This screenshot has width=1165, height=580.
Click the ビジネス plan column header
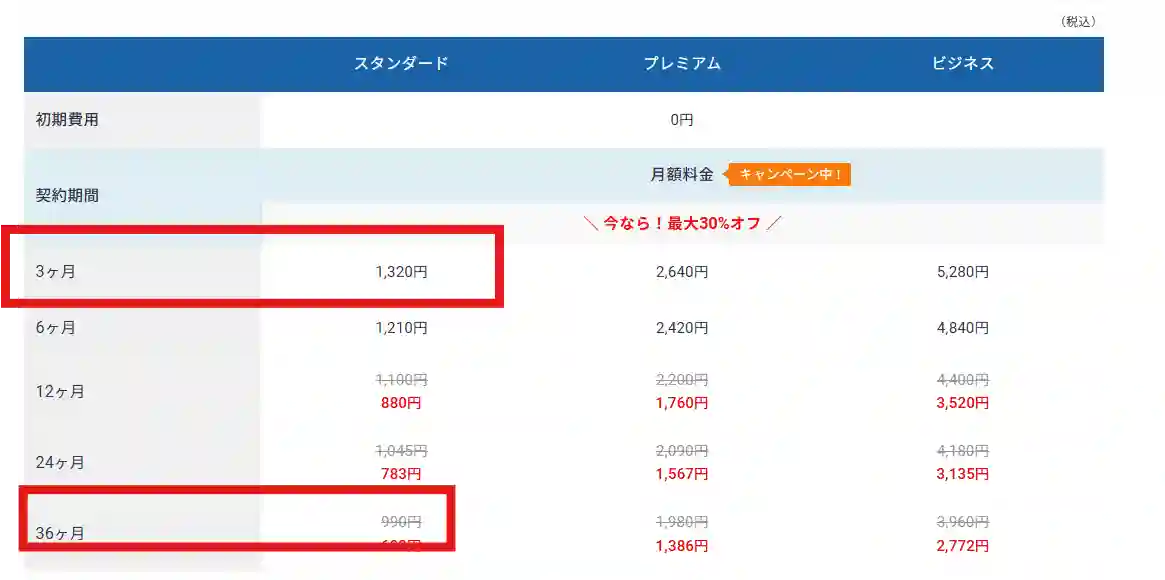[x=963, y=64]
